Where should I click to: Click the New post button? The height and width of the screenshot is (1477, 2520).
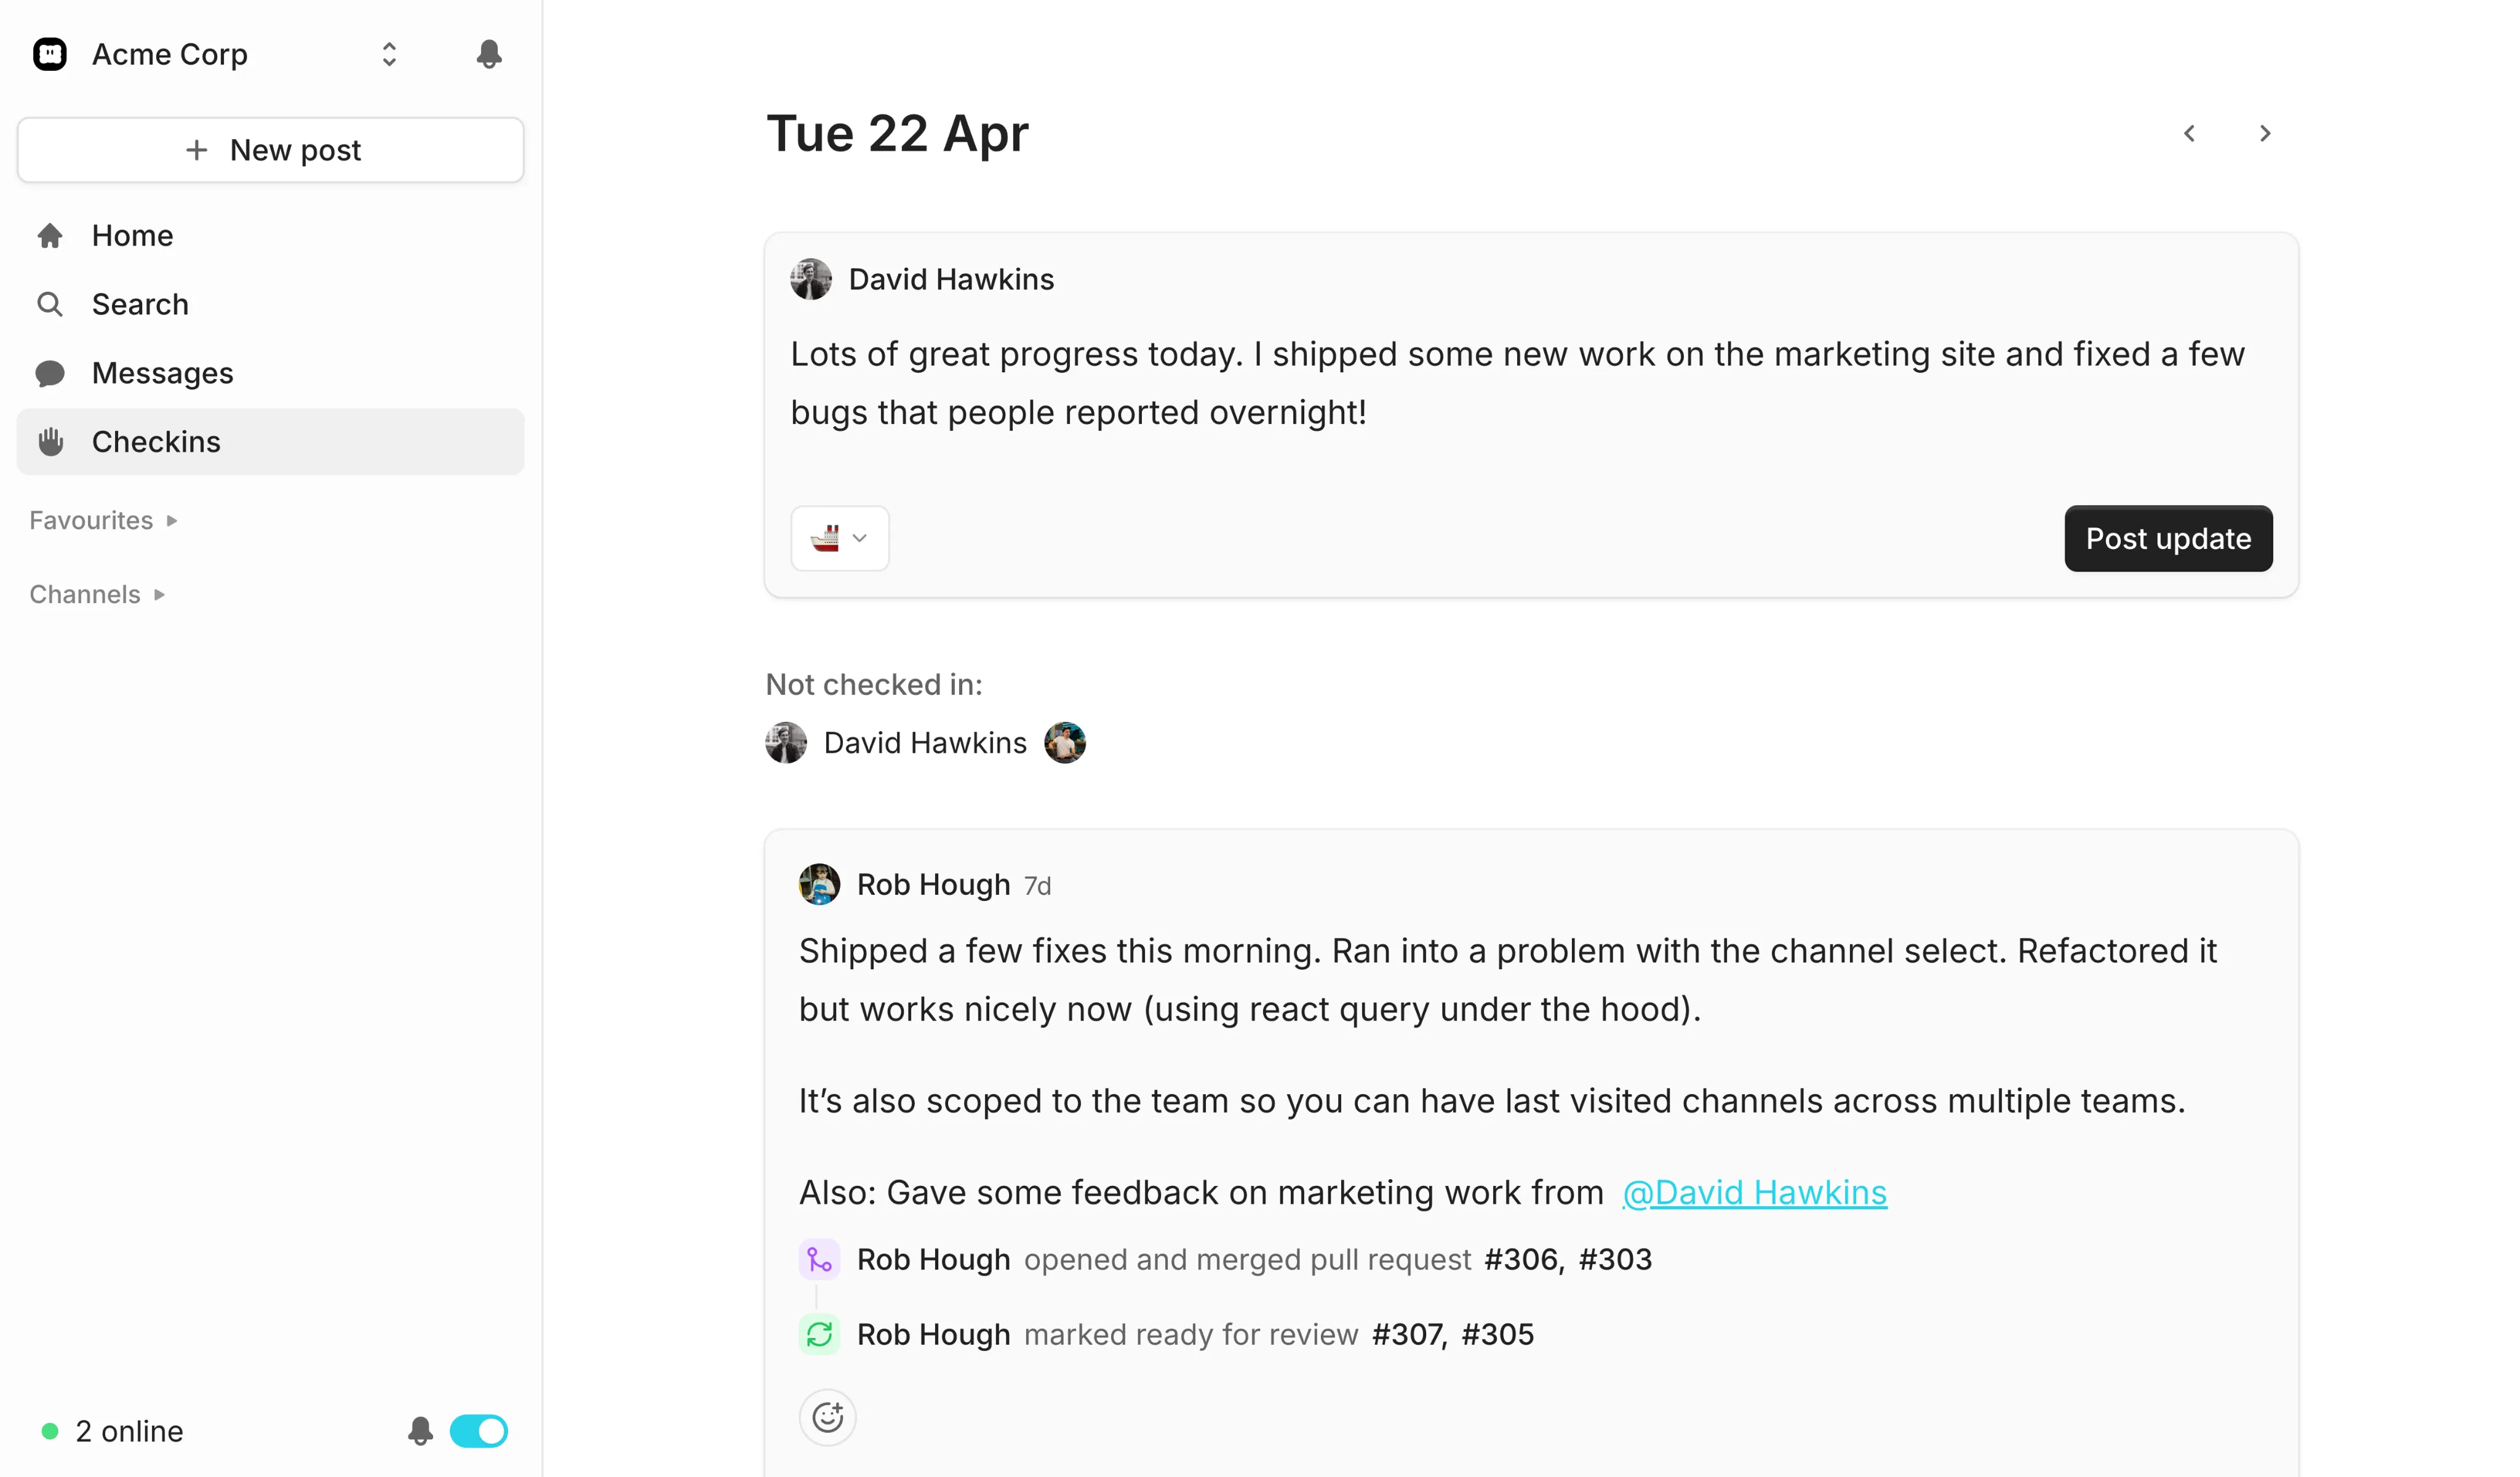coord(270,150)
